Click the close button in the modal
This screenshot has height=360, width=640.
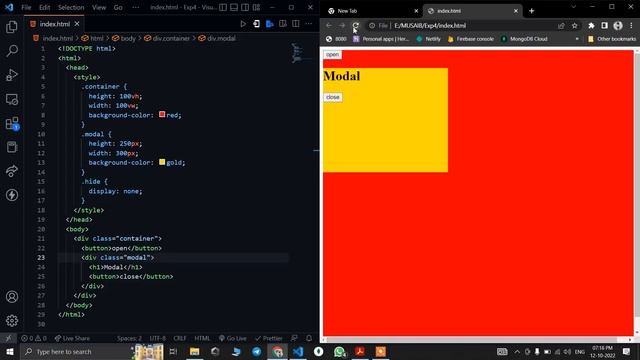(x=333, y=97)
